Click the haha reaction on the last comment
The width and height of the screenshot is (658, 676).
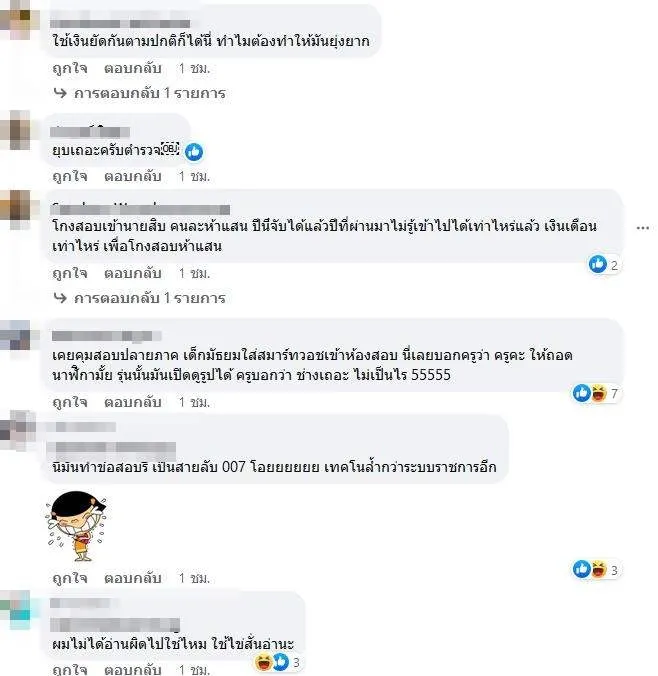coord(263,662)
